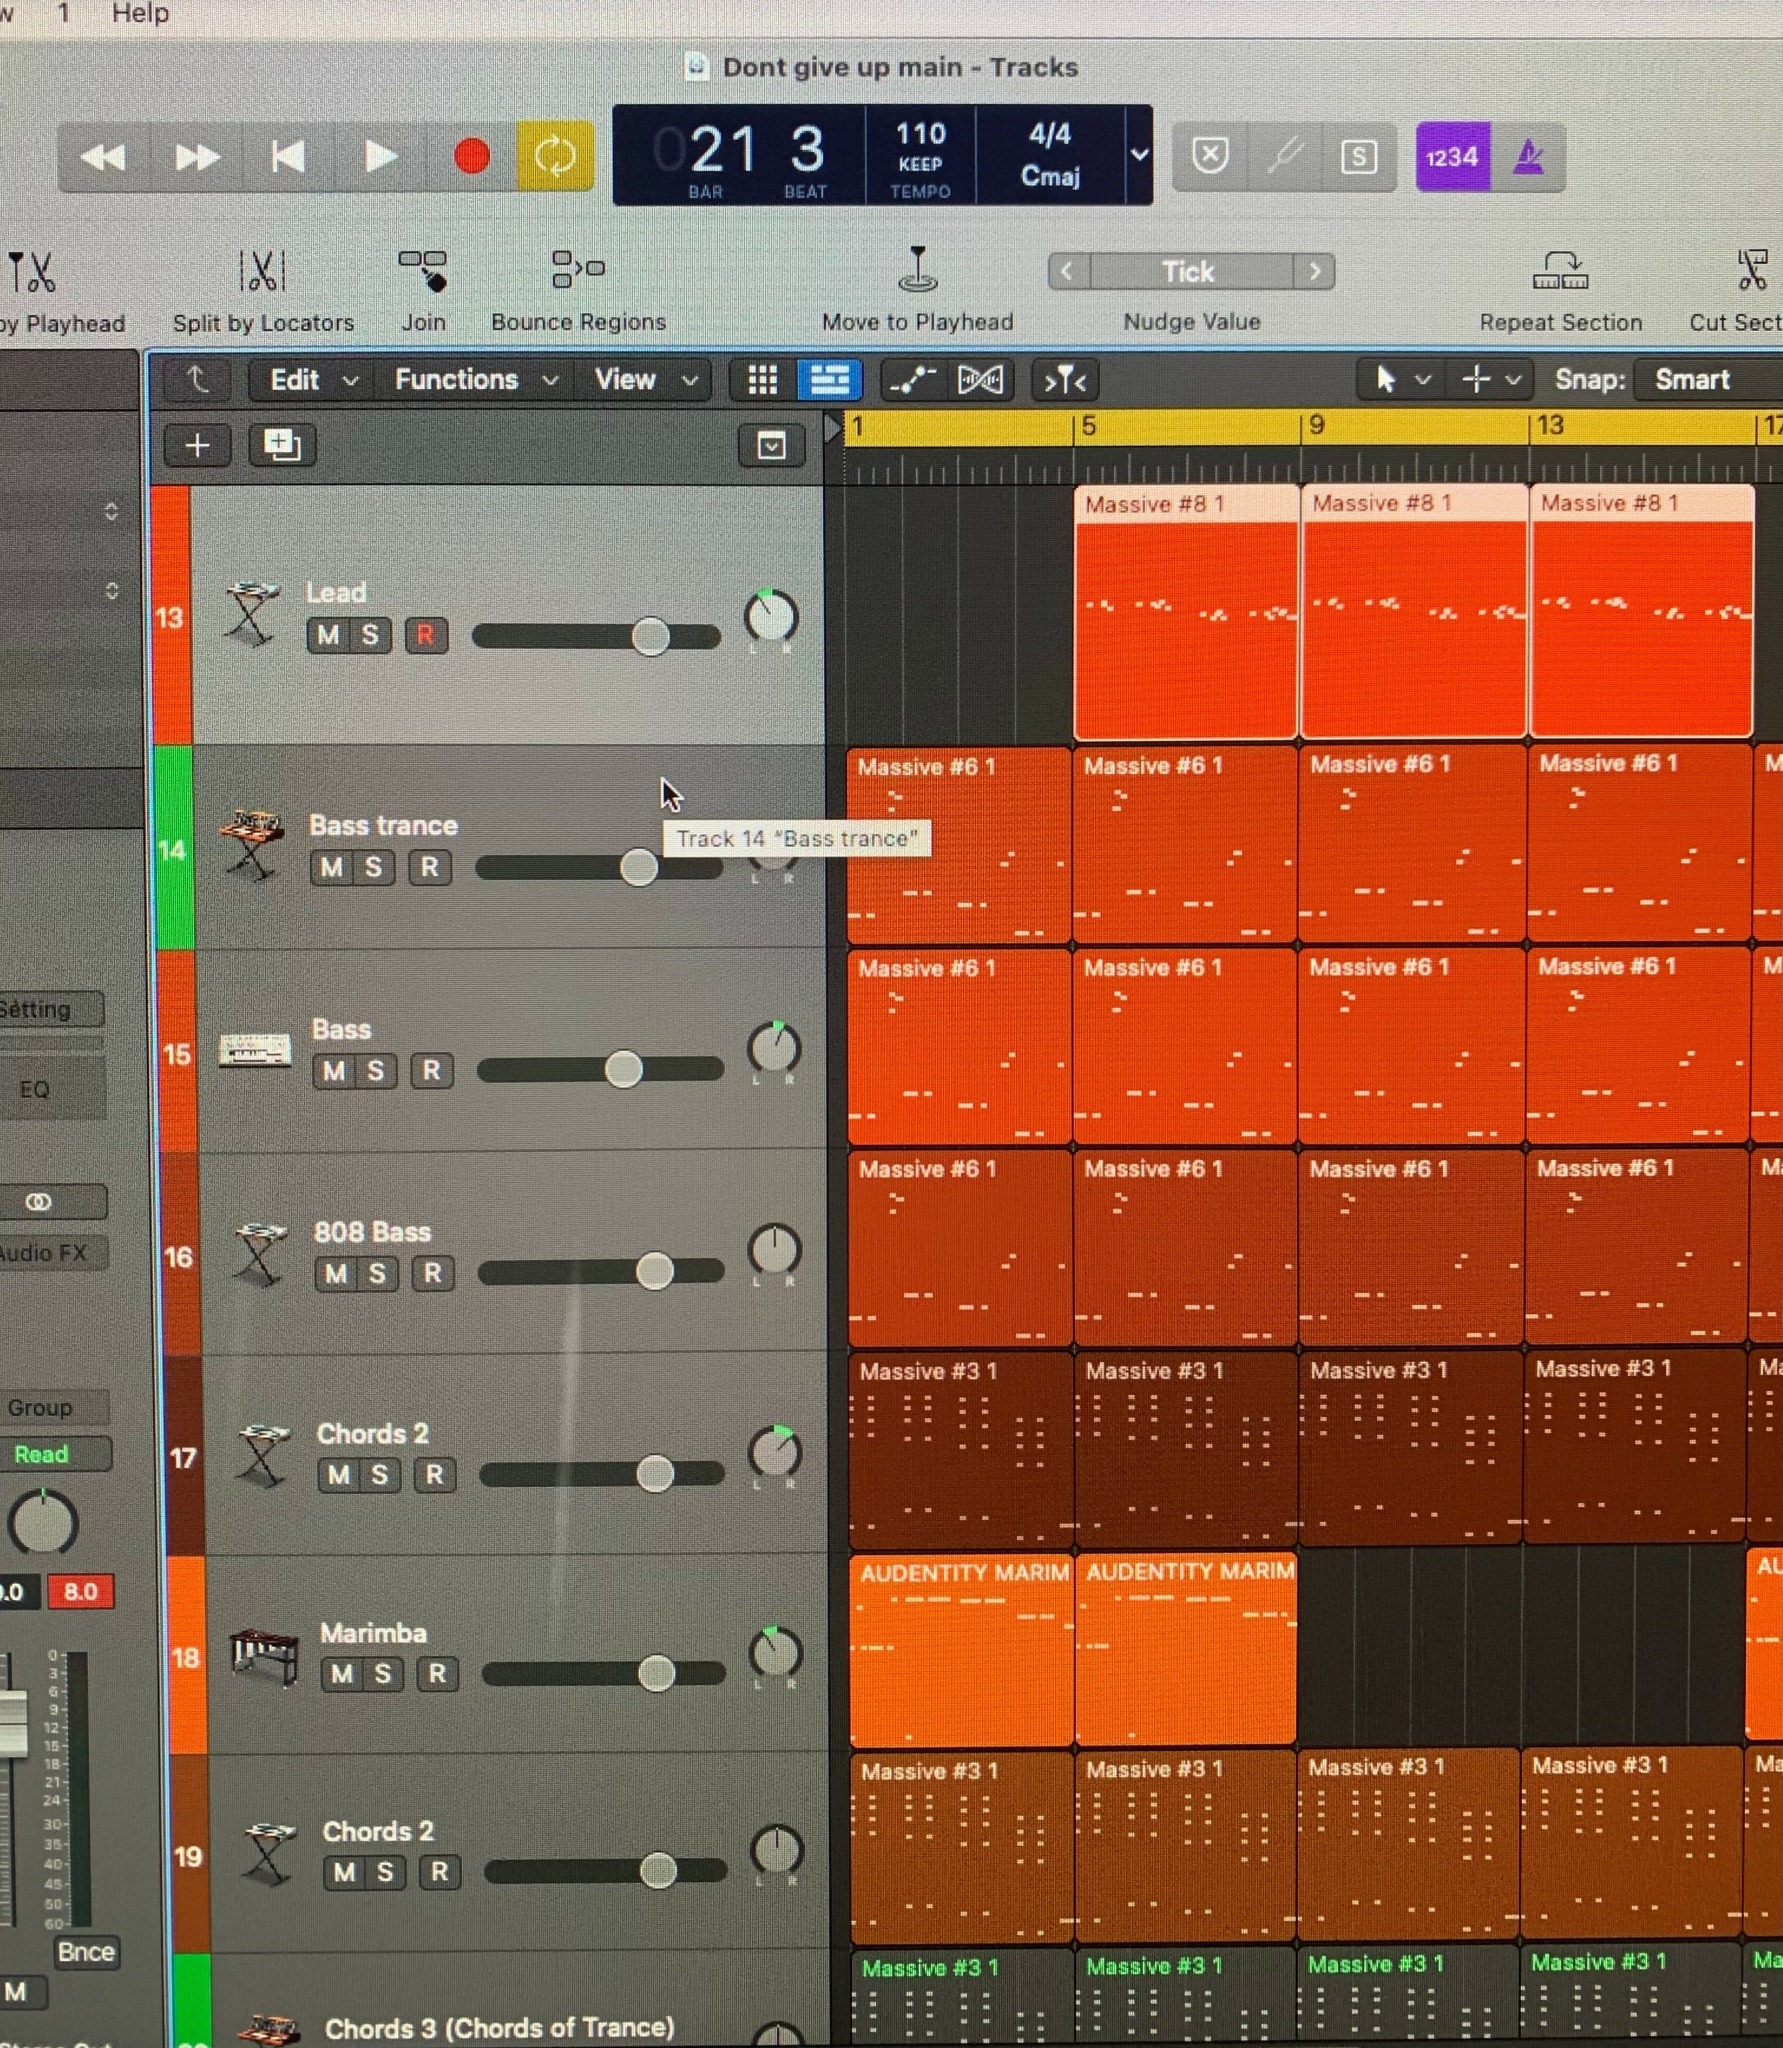
Task: Mute the Lead track
Action: [x=328, y=636]
